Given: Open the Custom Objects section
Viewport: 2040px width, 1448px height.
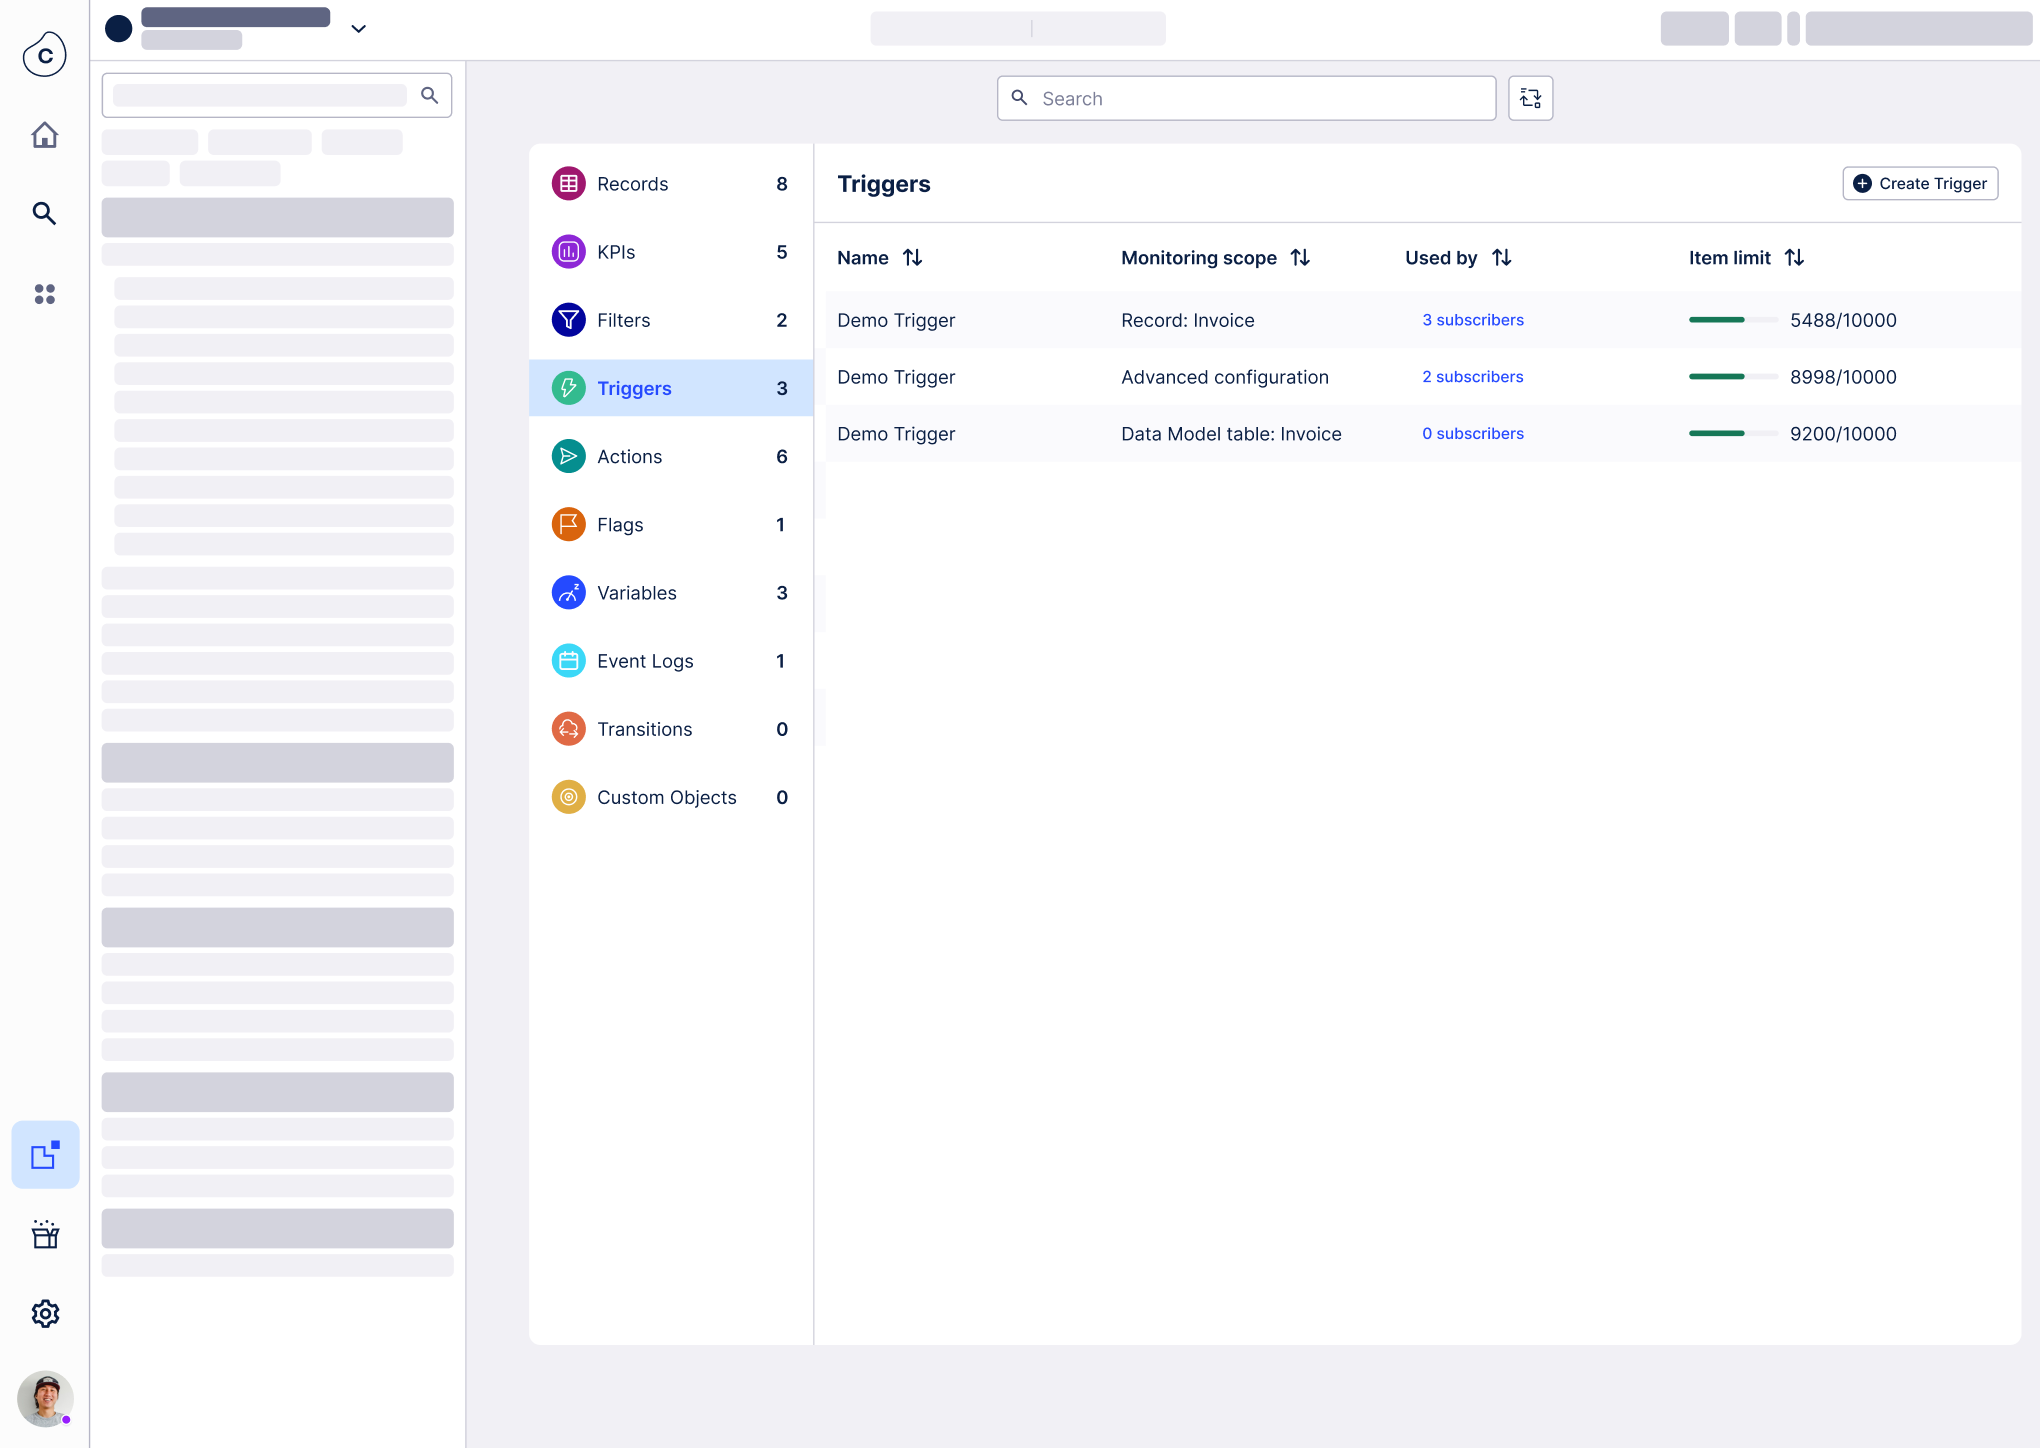Looking at the screenshot, I should [671, 797].
